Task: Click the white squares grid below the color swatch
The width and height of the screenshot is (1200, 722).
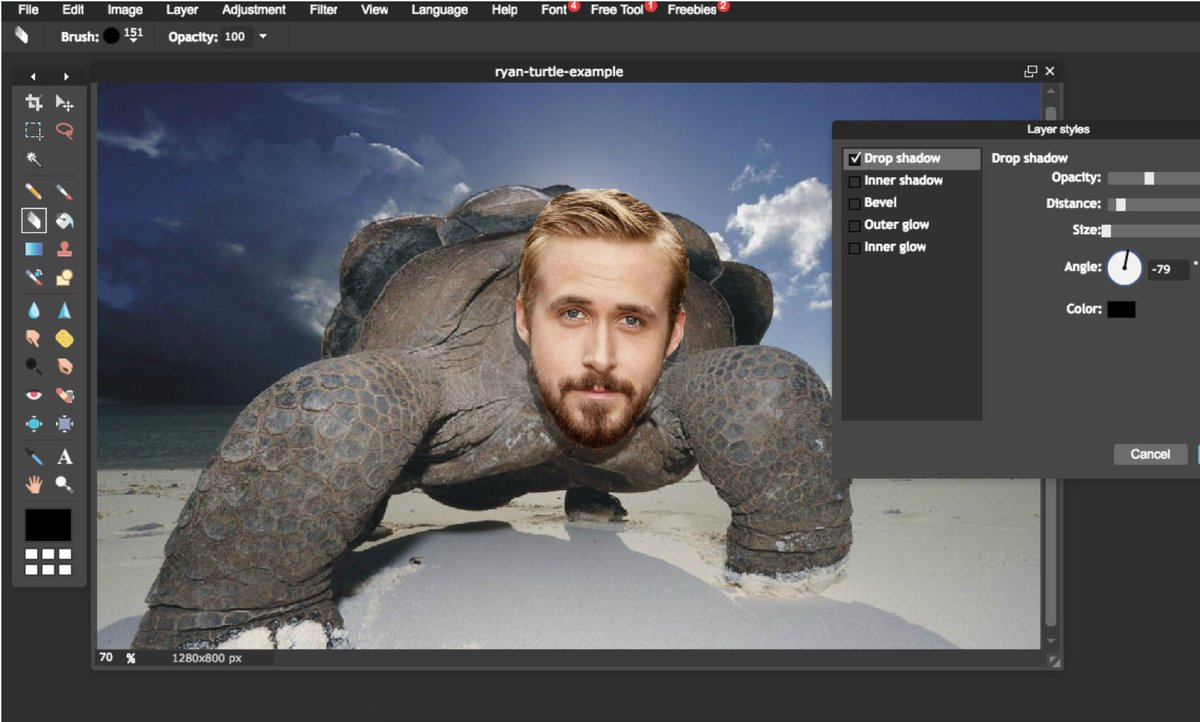Action: coord(48,561)
